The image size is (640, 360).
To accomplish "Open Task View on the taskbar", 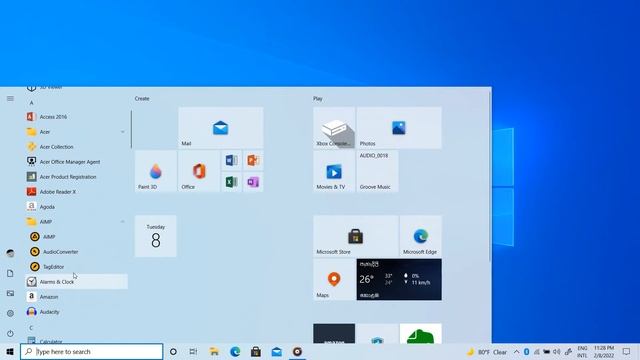I will (193, 351).
